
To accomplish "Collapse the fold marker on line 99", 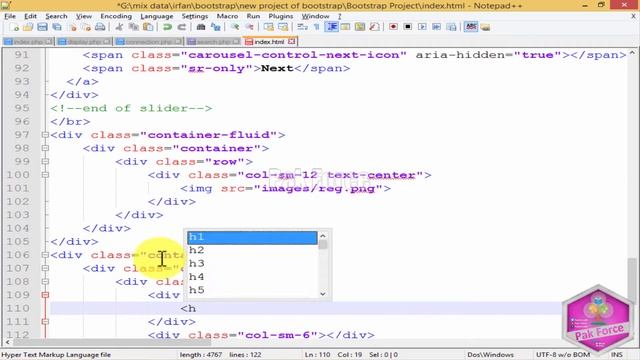I will pyautogui.click(x=45, y=162).
